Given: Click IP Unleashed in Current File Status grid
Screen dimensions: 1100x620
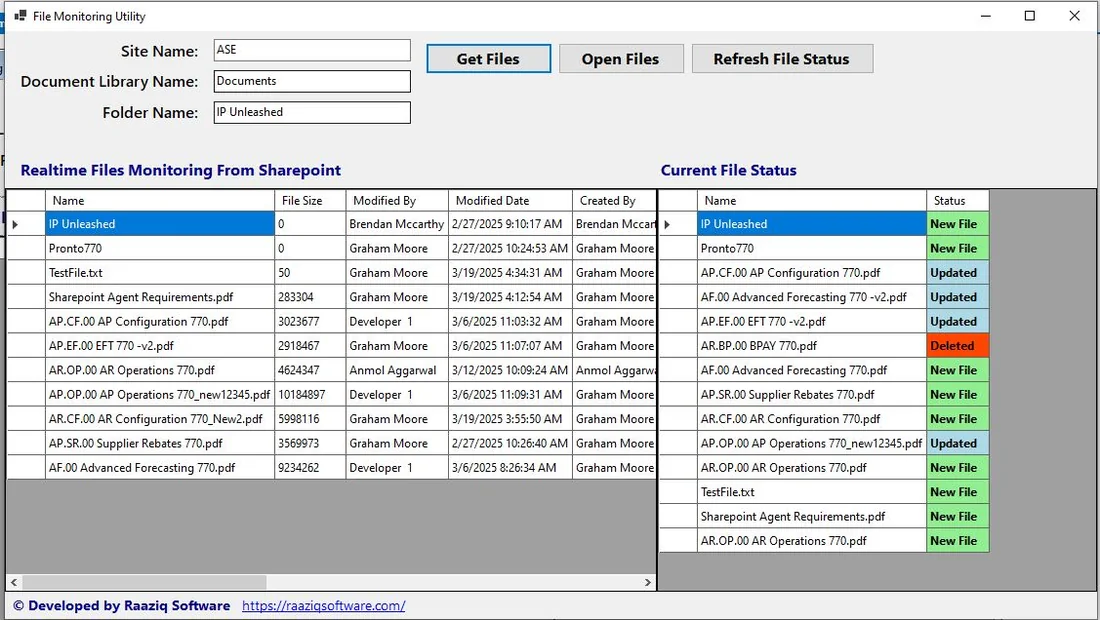Looking at the screenshot, I should point(812,224).
